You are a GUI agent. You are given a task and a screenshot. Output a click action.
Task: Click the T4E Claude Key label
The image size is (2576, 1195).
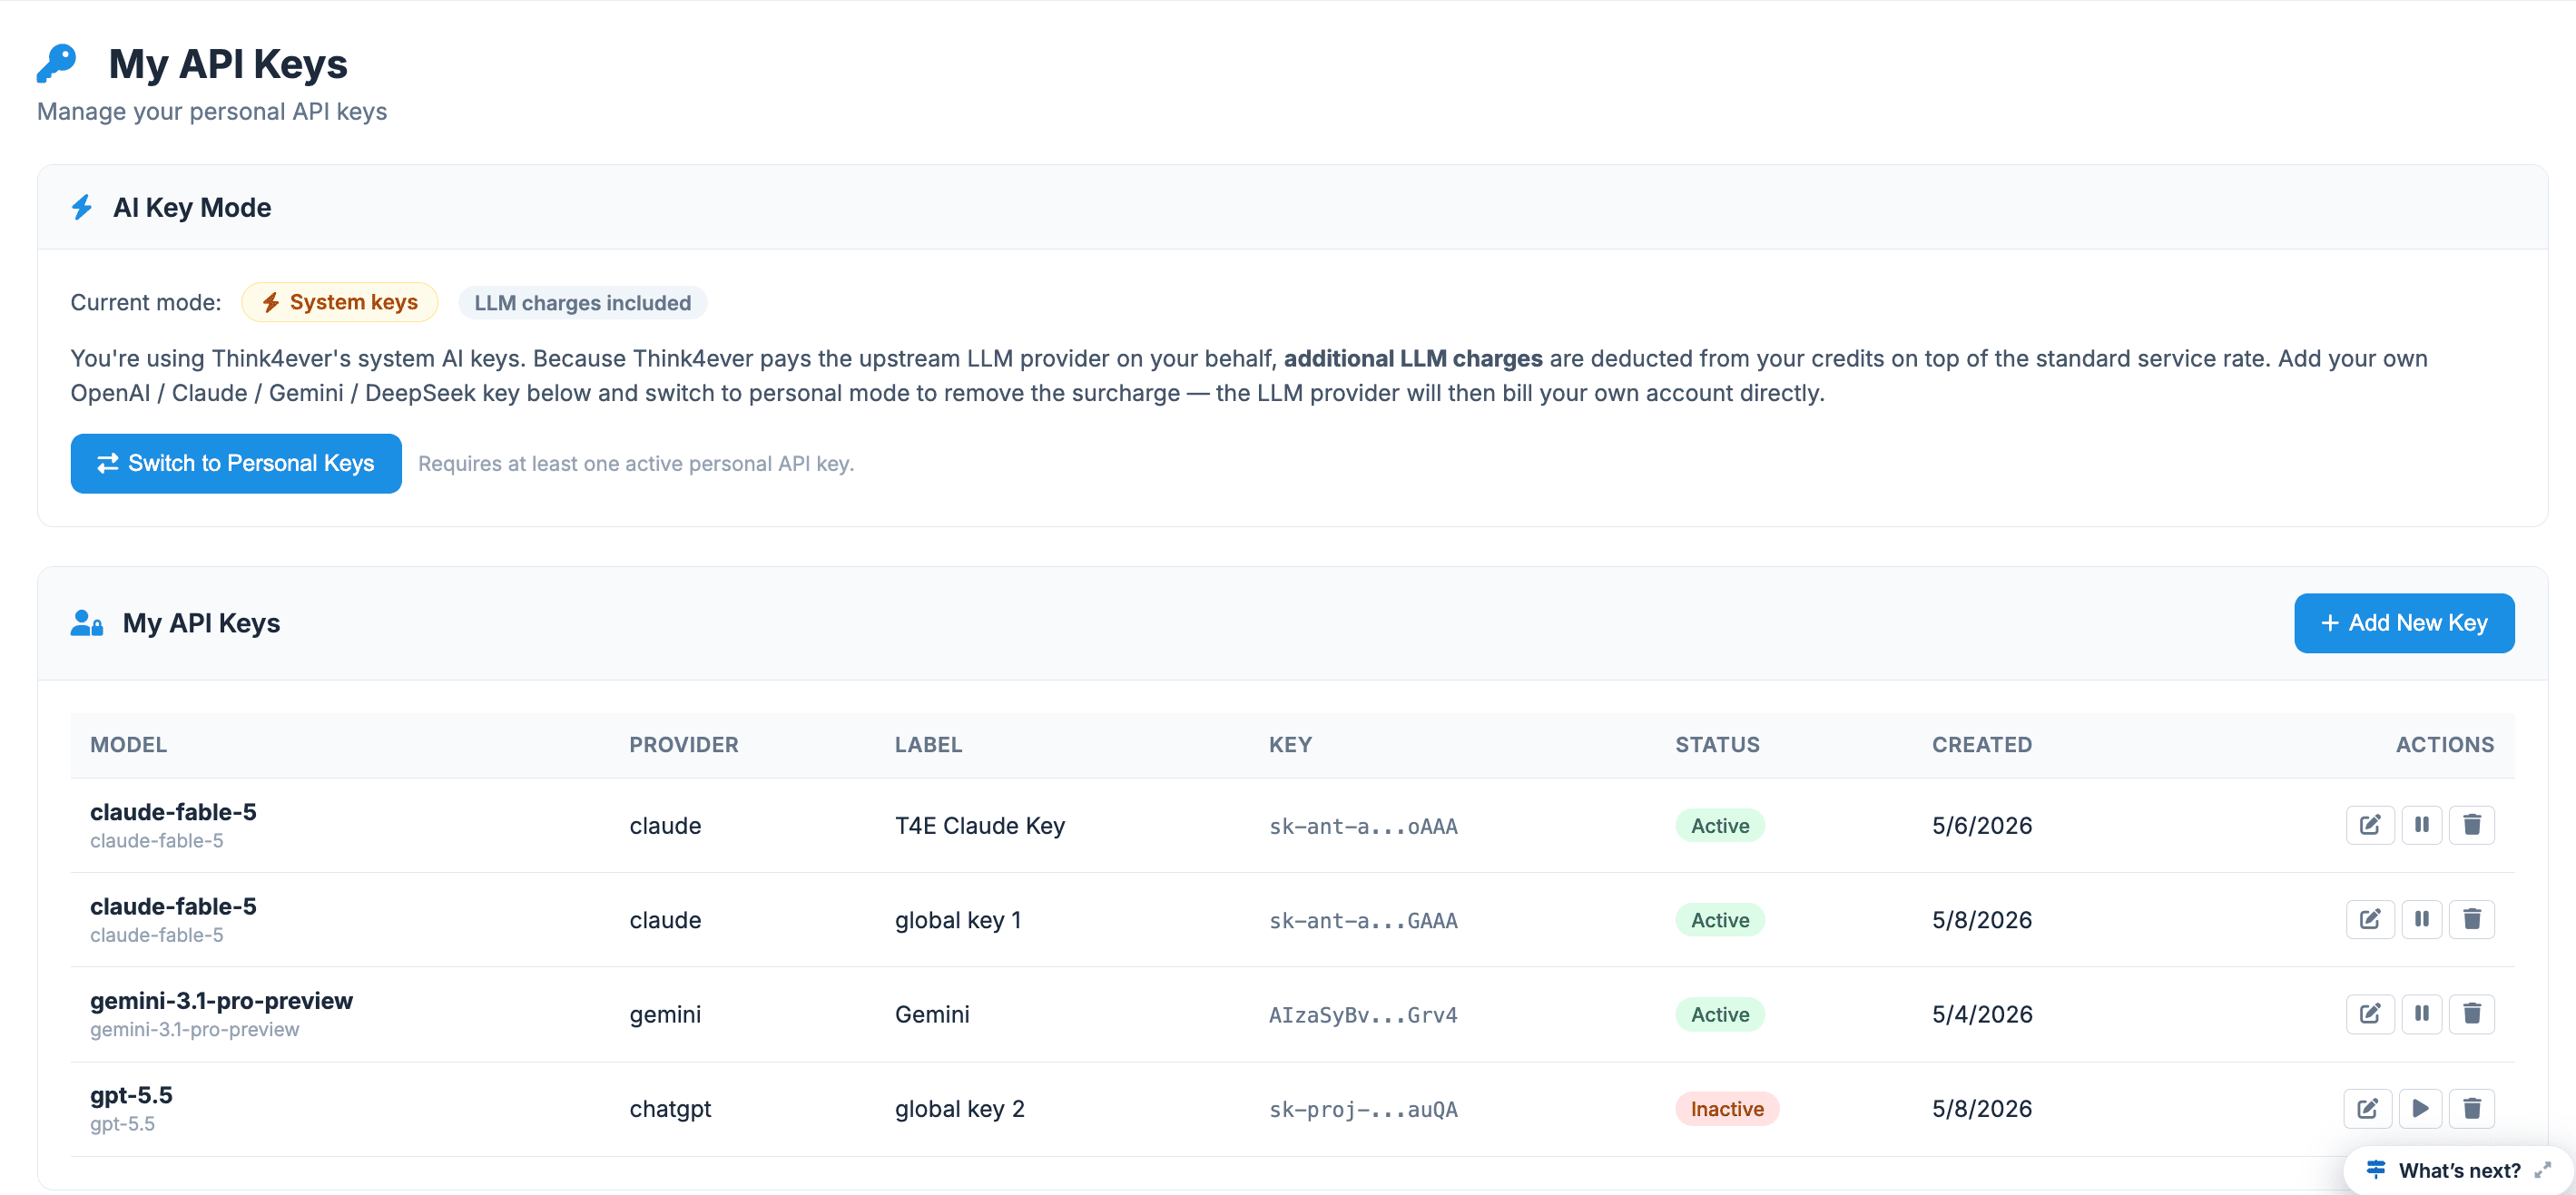tap(980, 825)
